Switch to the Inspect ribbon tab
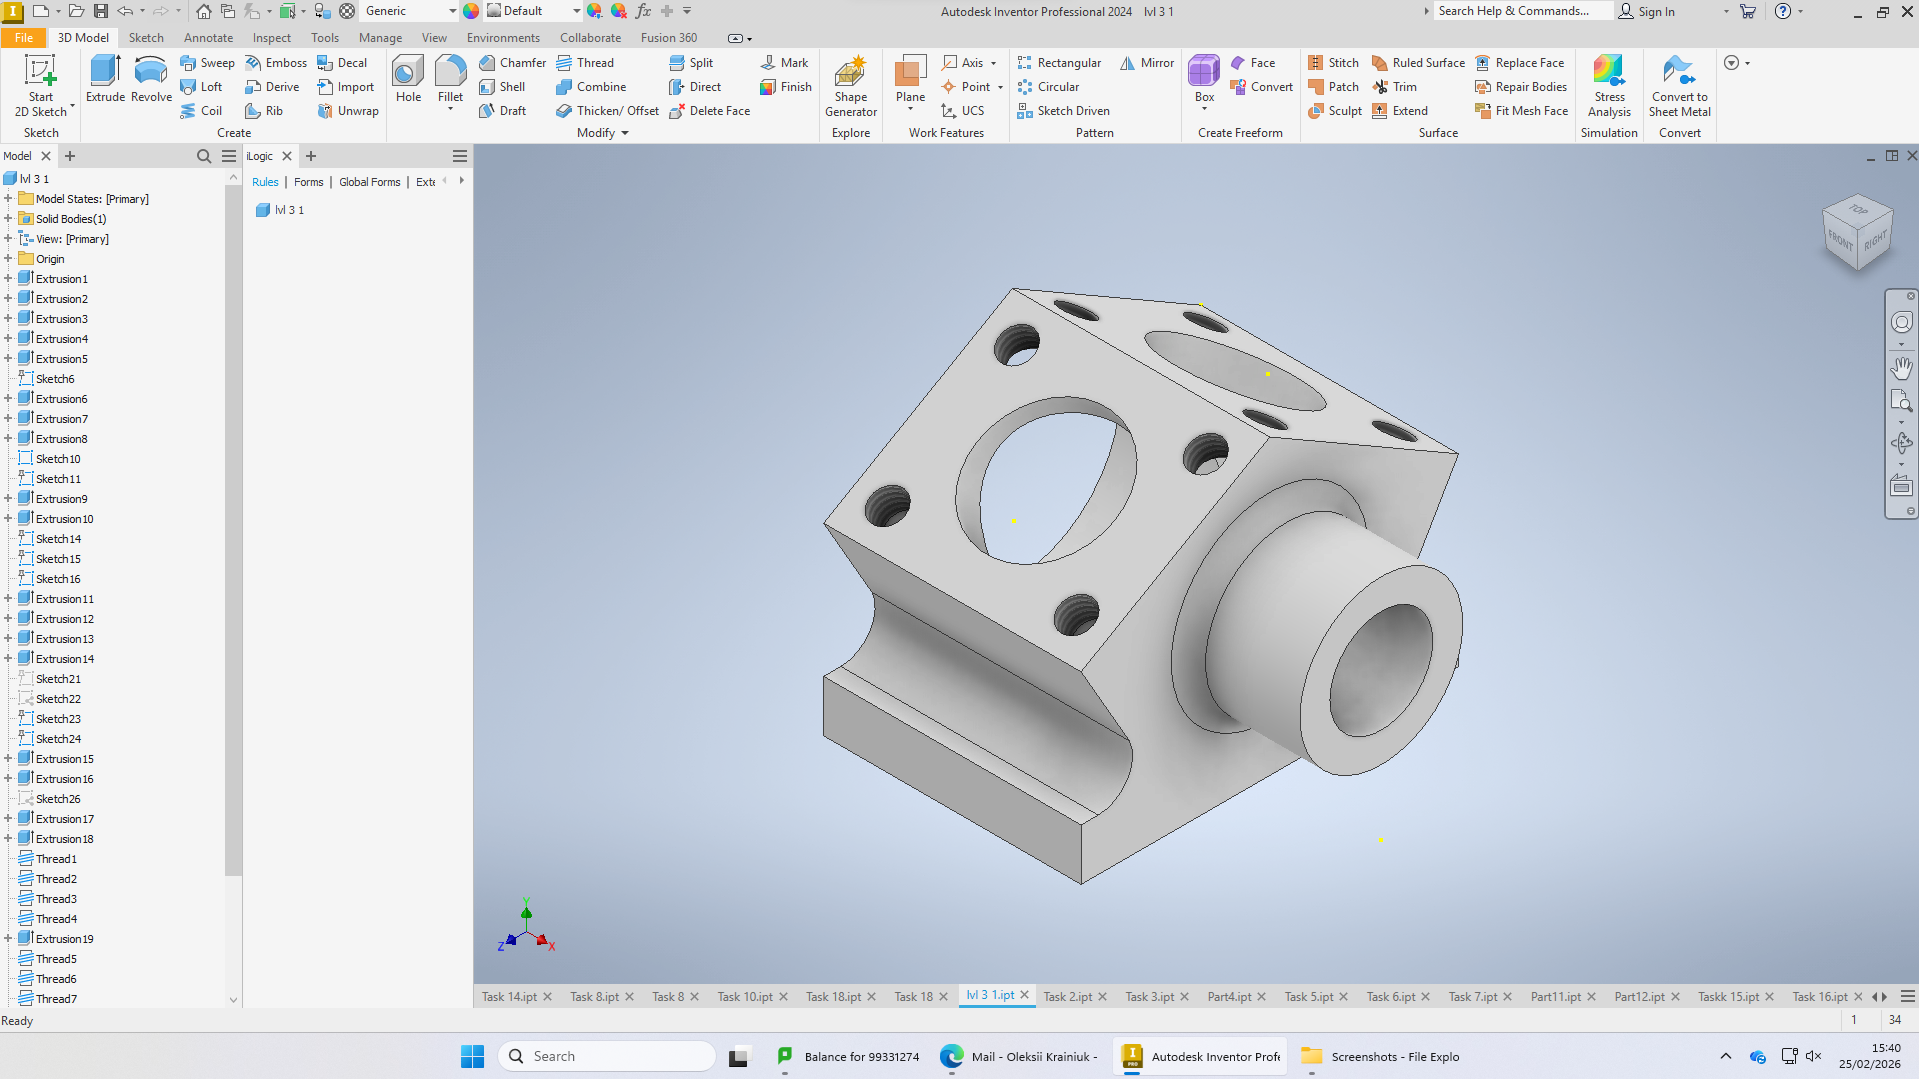The height and width of the screenshot is (1079, 1919). tap(272, 38)
